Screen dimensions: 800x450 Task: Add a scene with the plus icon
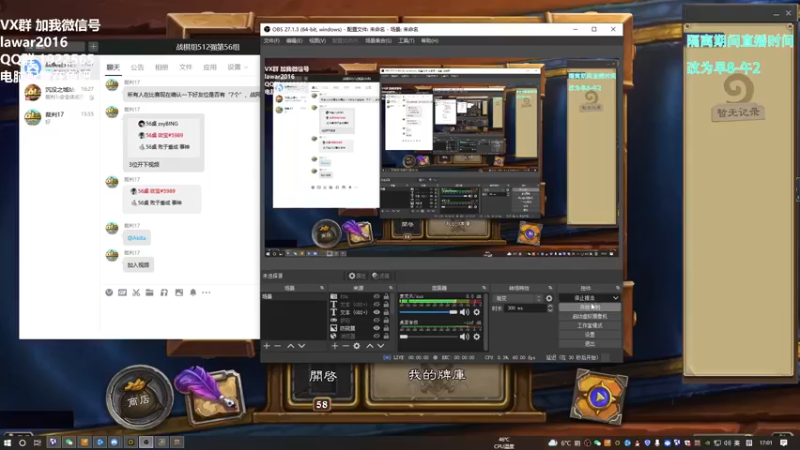pyautogui.click(x=266, y=346)
